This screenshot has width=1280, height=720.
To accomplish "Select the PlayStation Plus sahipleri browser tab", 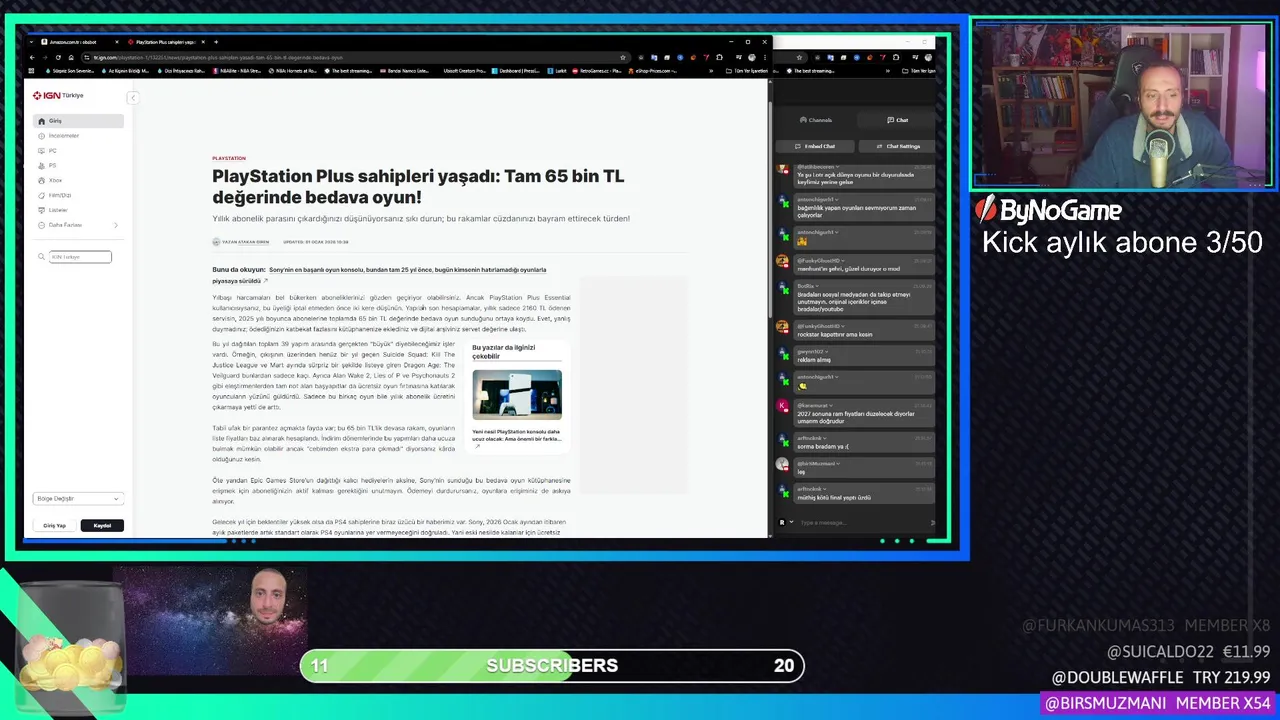I will pos(165,42).
